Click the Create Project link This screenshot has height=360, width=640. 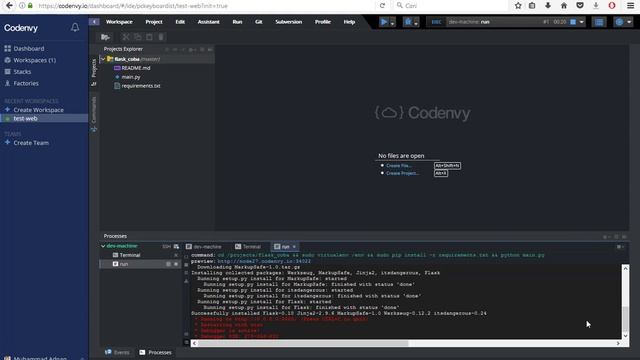click(402, 173)
